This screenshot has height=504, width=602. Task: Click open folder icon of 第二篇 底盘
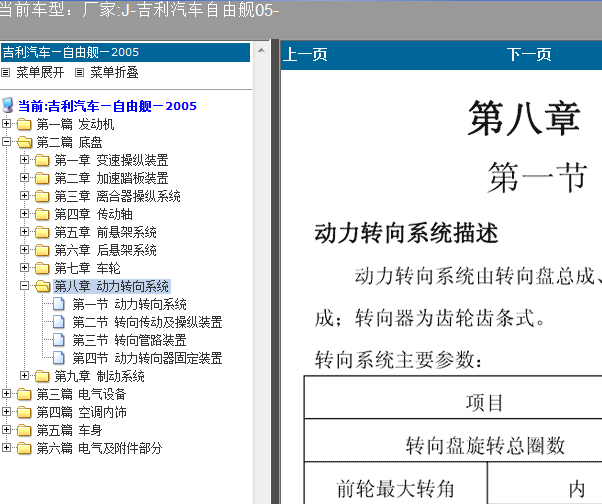24,142
